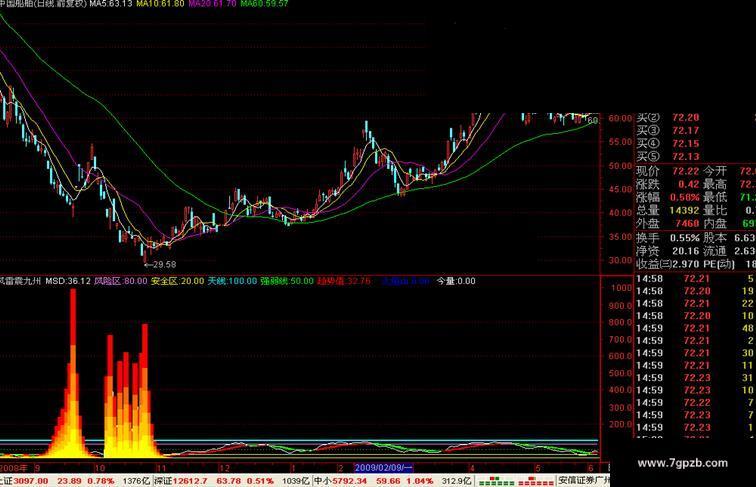This screenshot has width=756, height=487.
Task: Click the 最高 label in quote panel
Action: coord(715,184)
